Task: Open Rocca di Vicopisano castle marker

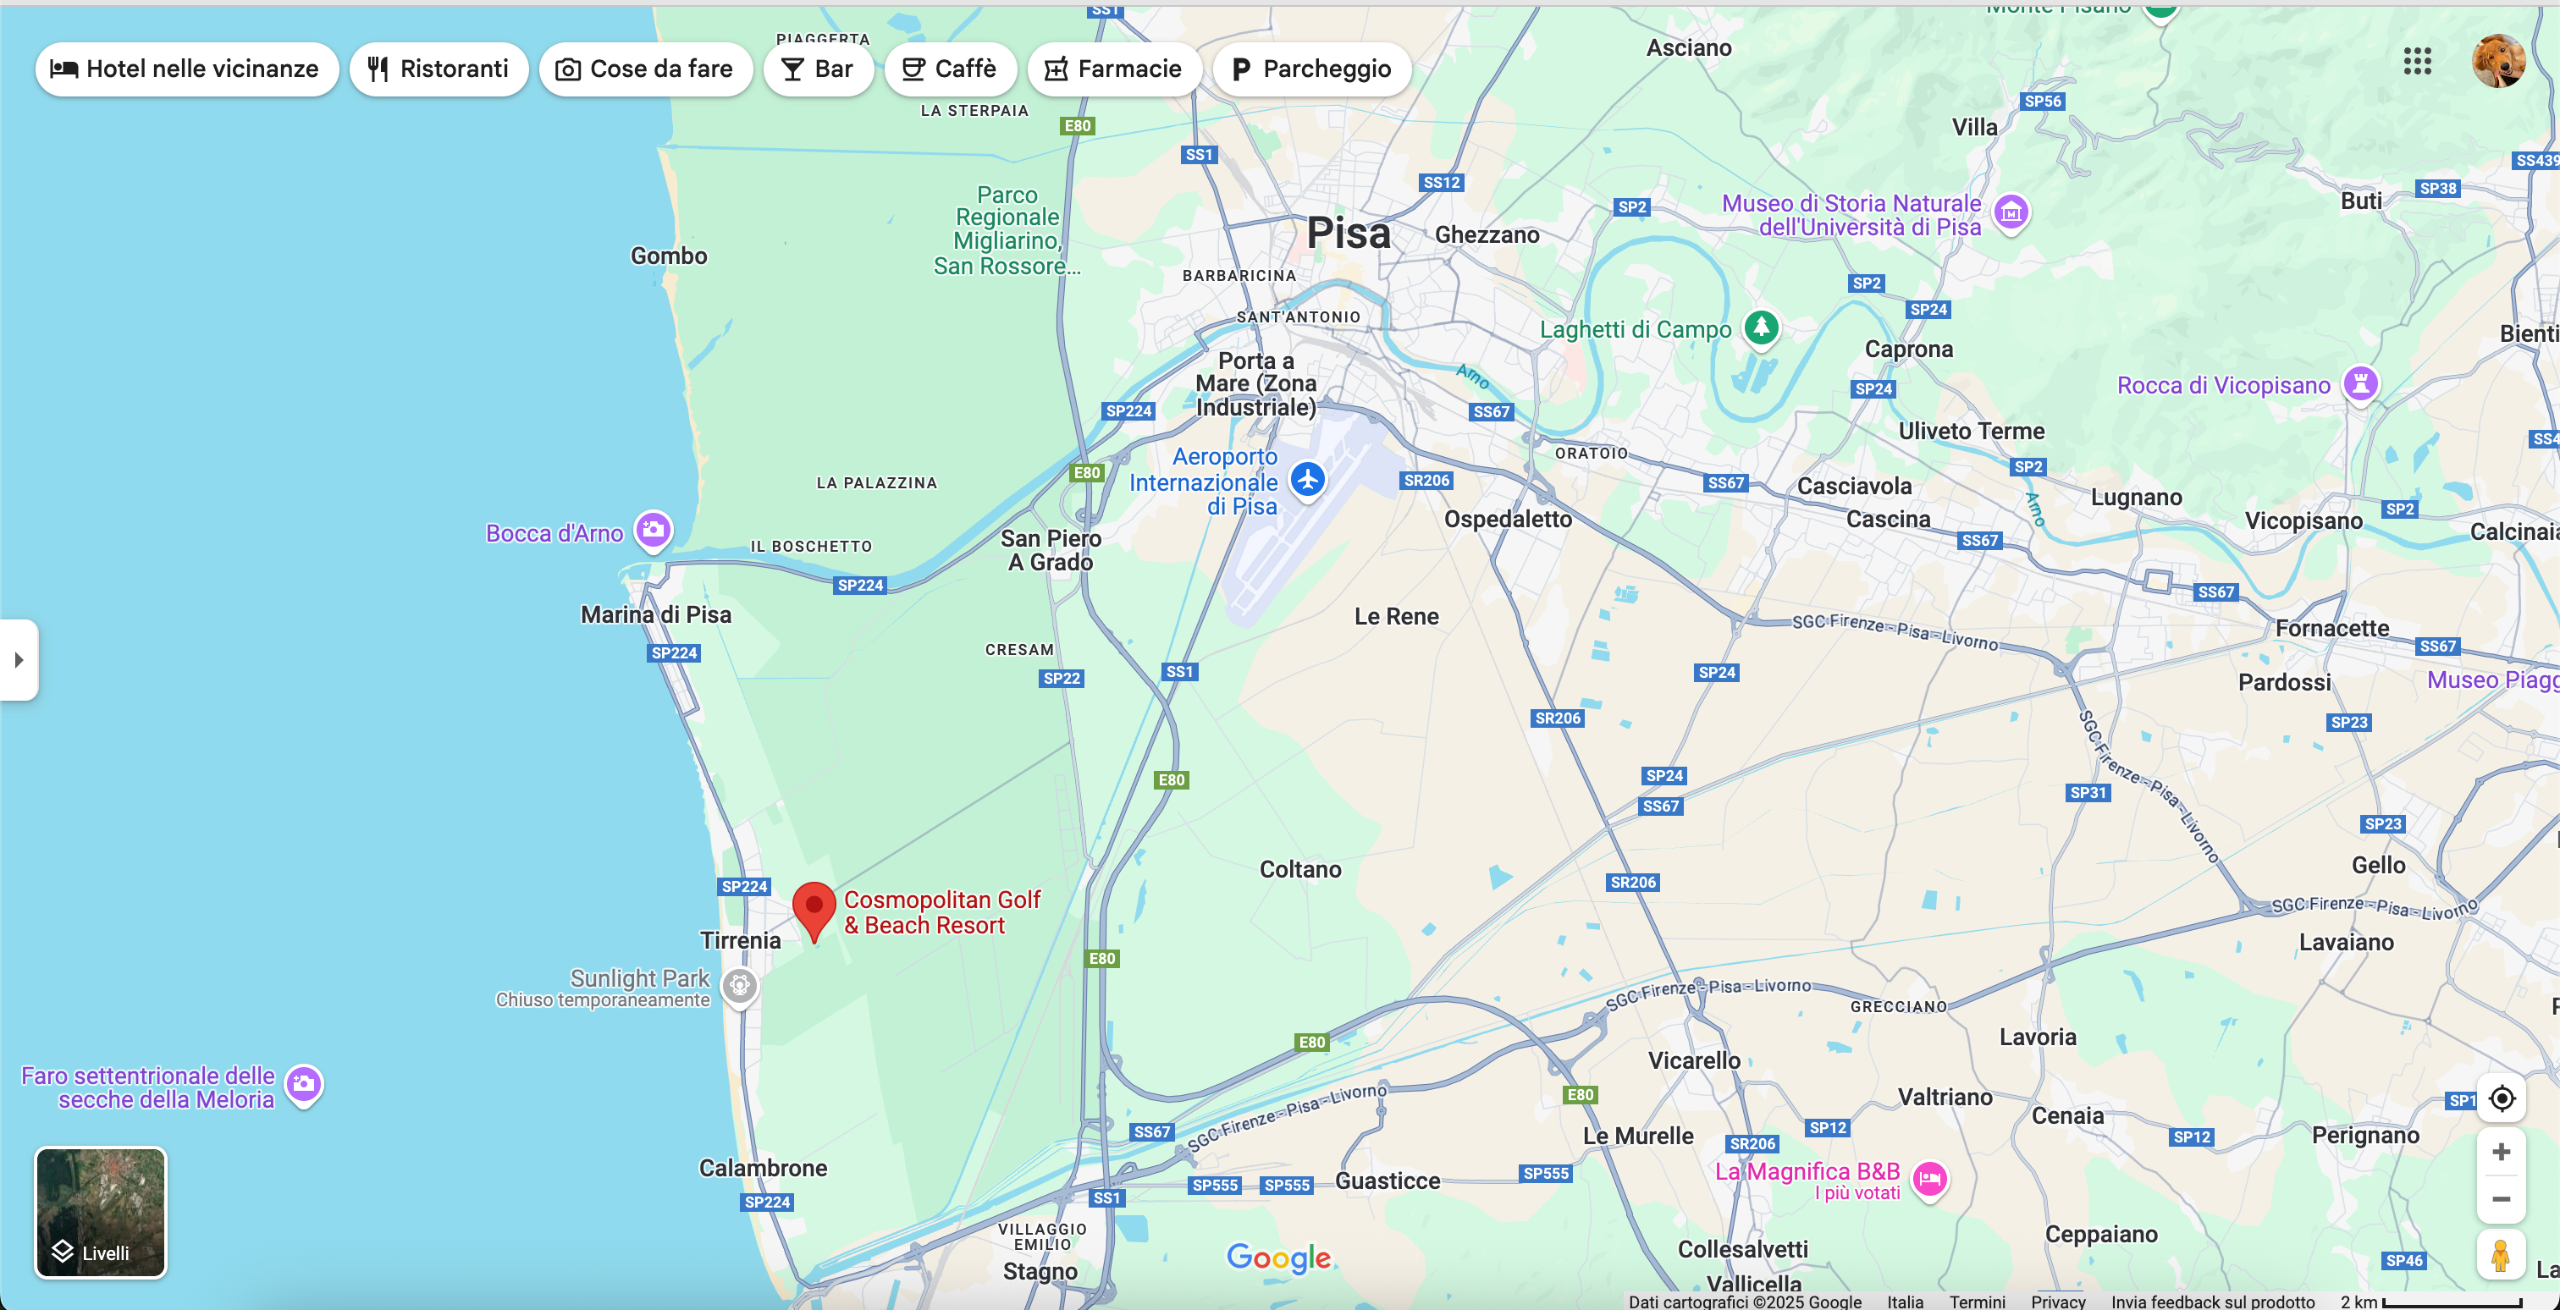Action: click(2361, 383)
